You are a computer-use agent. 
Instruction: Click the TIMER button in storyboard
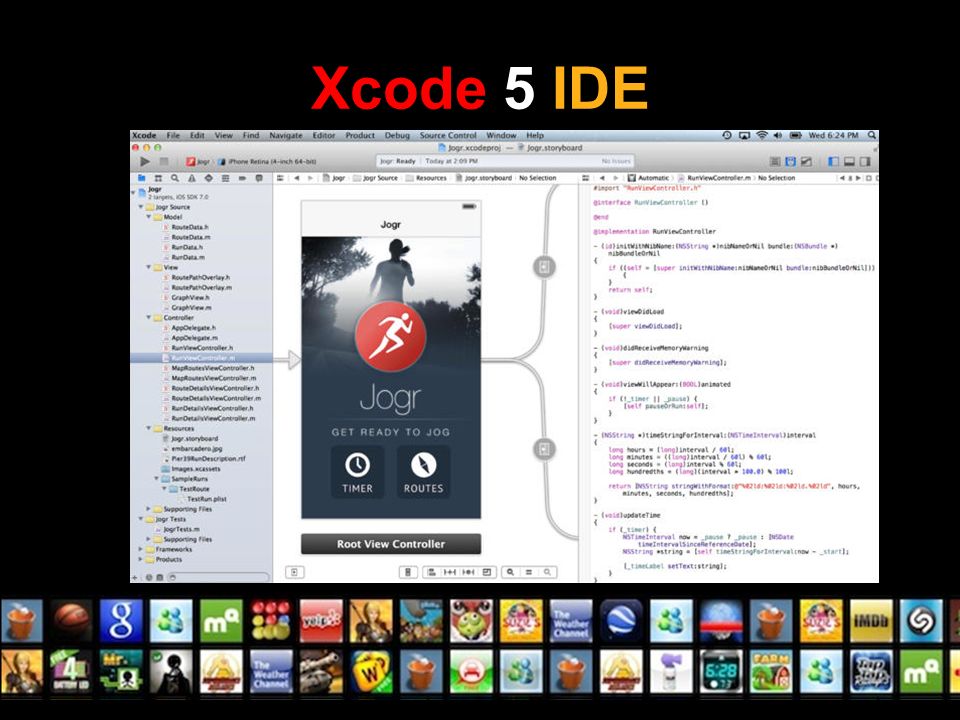tap(358, 471)
